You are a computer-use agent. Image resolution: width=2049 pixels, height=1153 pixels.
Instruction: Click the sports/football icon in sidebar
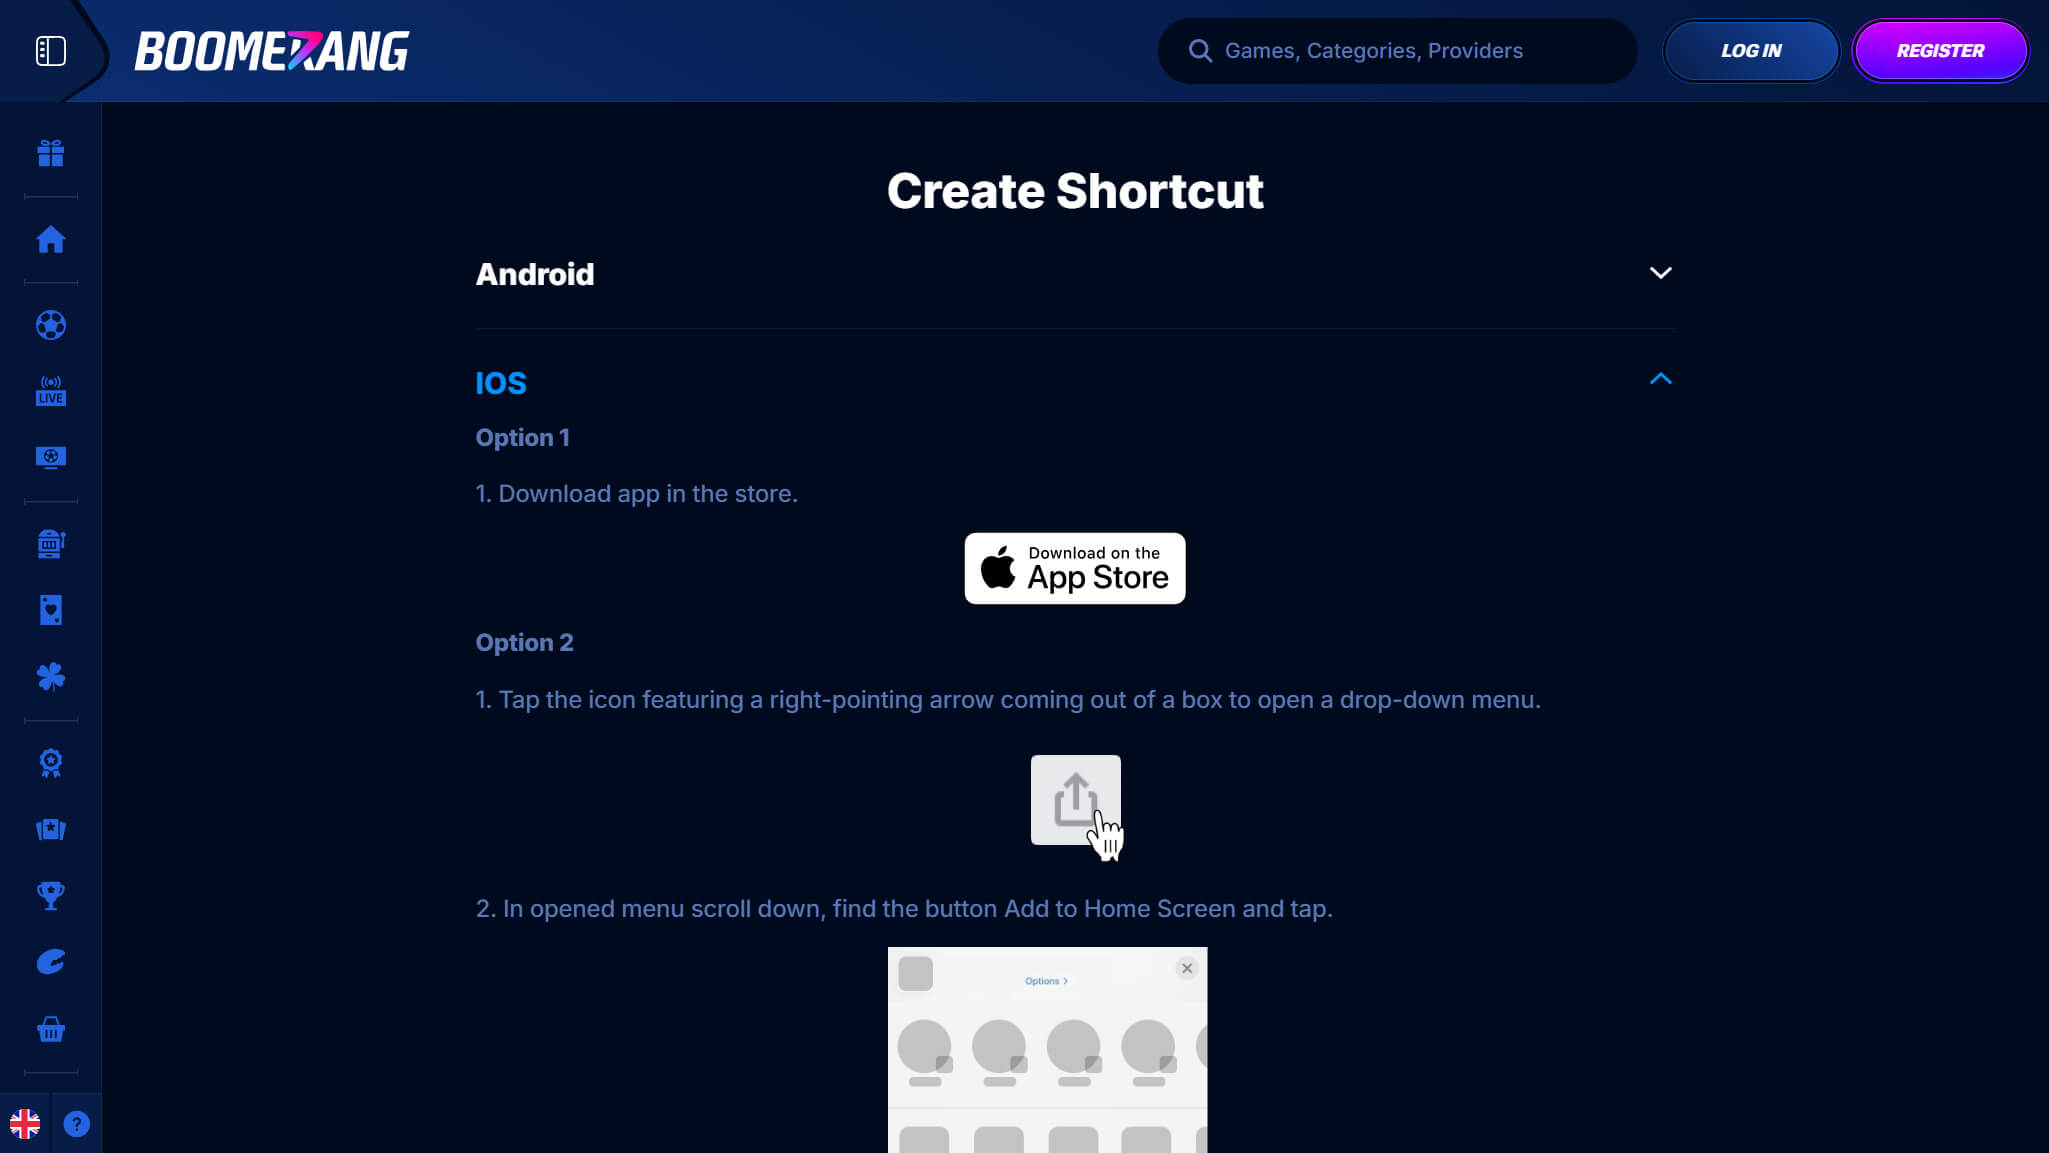(x=51, y=325)
